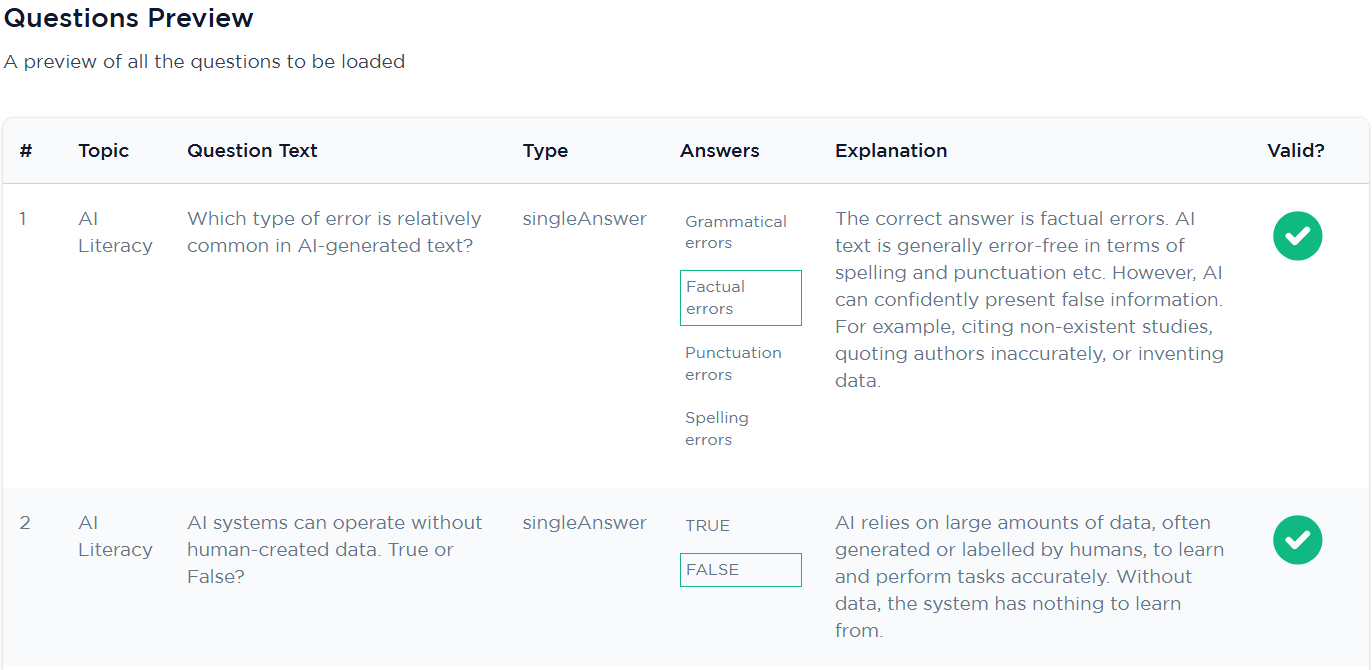Image resolution: width=1372 pixels, height=670 pixels.
Task: Click the 'Type' column header
Action: click(545, 151)
